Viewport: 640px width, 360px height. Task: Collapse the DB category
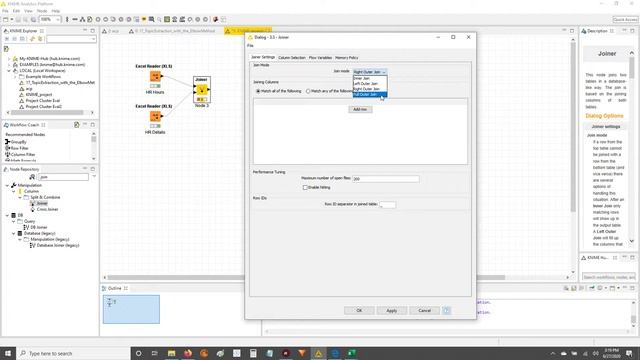pyautogui.click(x=7, y=216)
